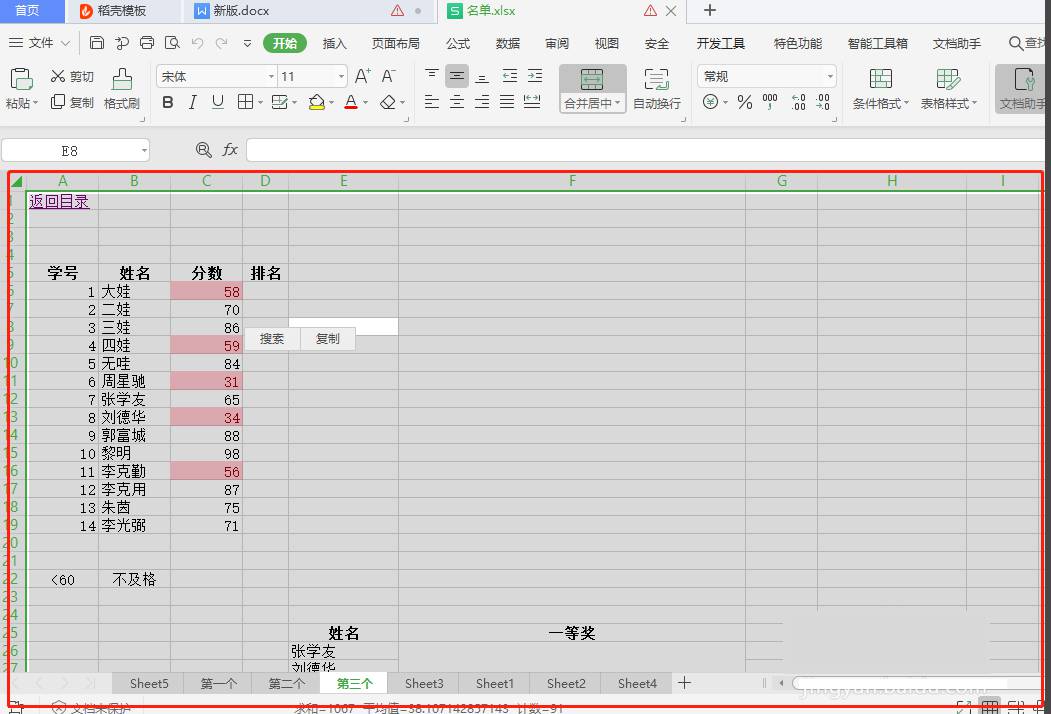Click the copy (复制) ribbon button
The height and width of the screenshot is (714, 1051).
click(72, 102)
